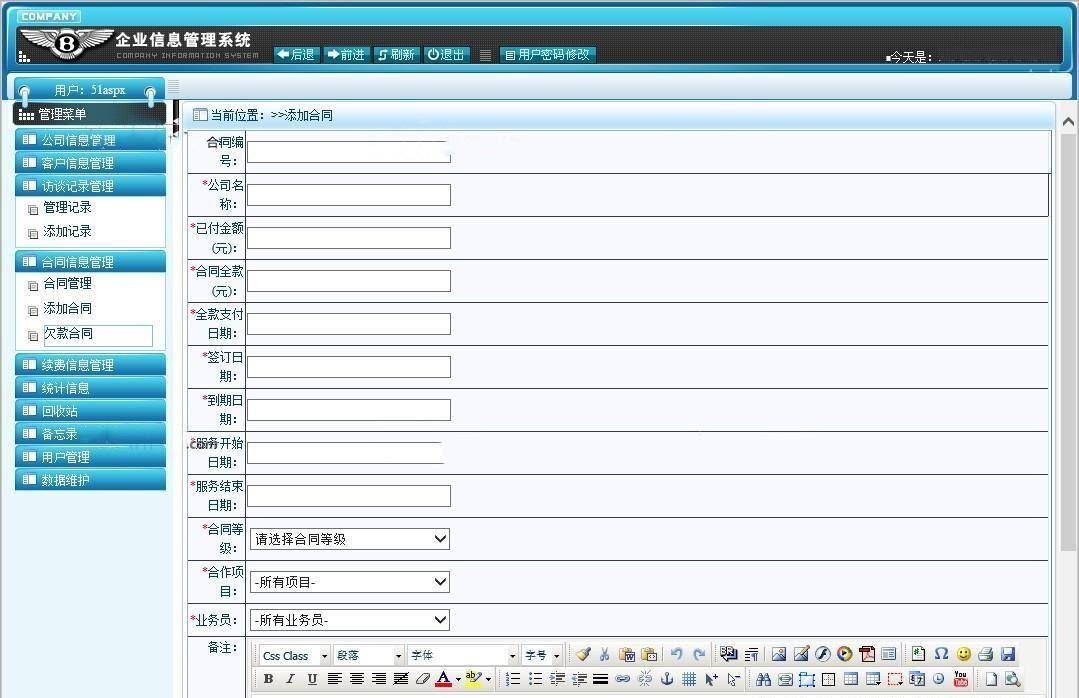1079x698 pixels.
Task: Open the font color picker arrow
Action: tap(458, 679)
